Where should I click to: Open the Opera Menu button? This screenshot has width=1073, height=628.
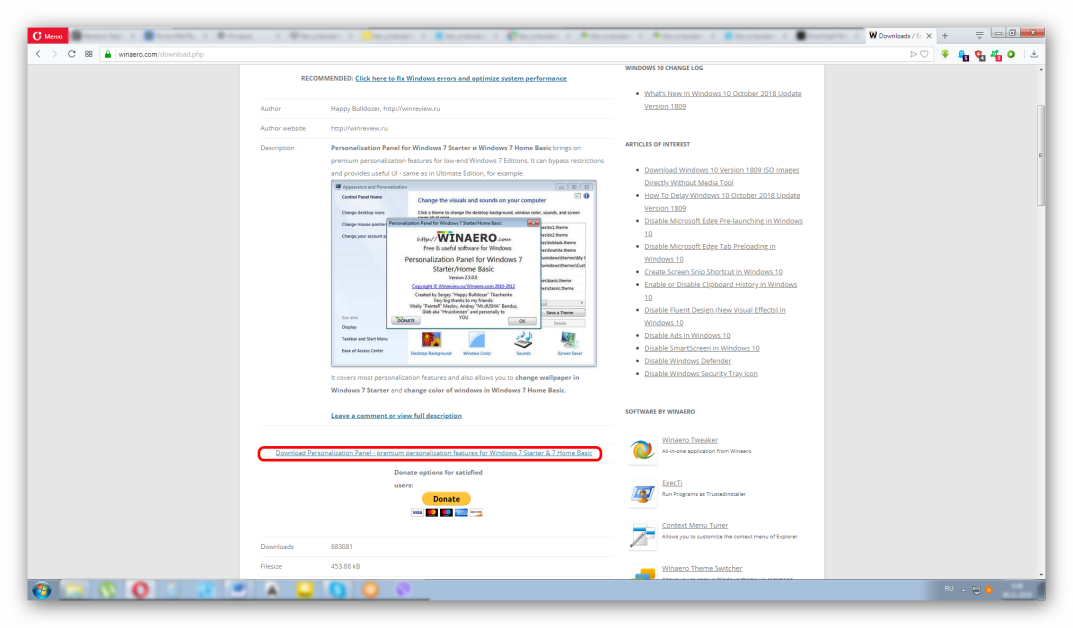point(48,36)
